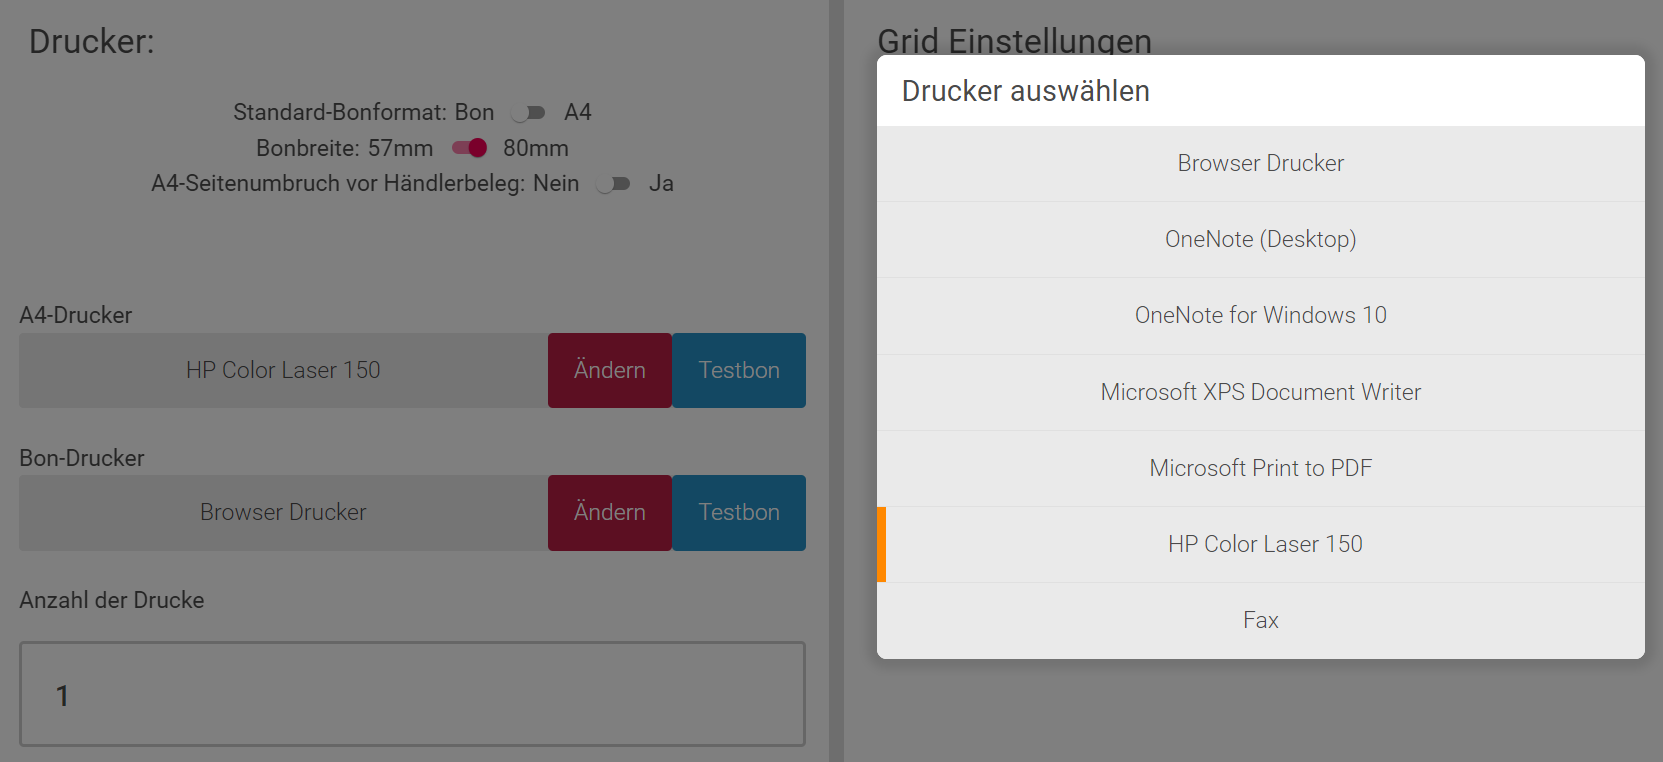The height and width of the screenshot is (762, 1663).
Task: Choose Microsoft Print to PDF
Action: pyautogui.click(x=1260, y=468)
